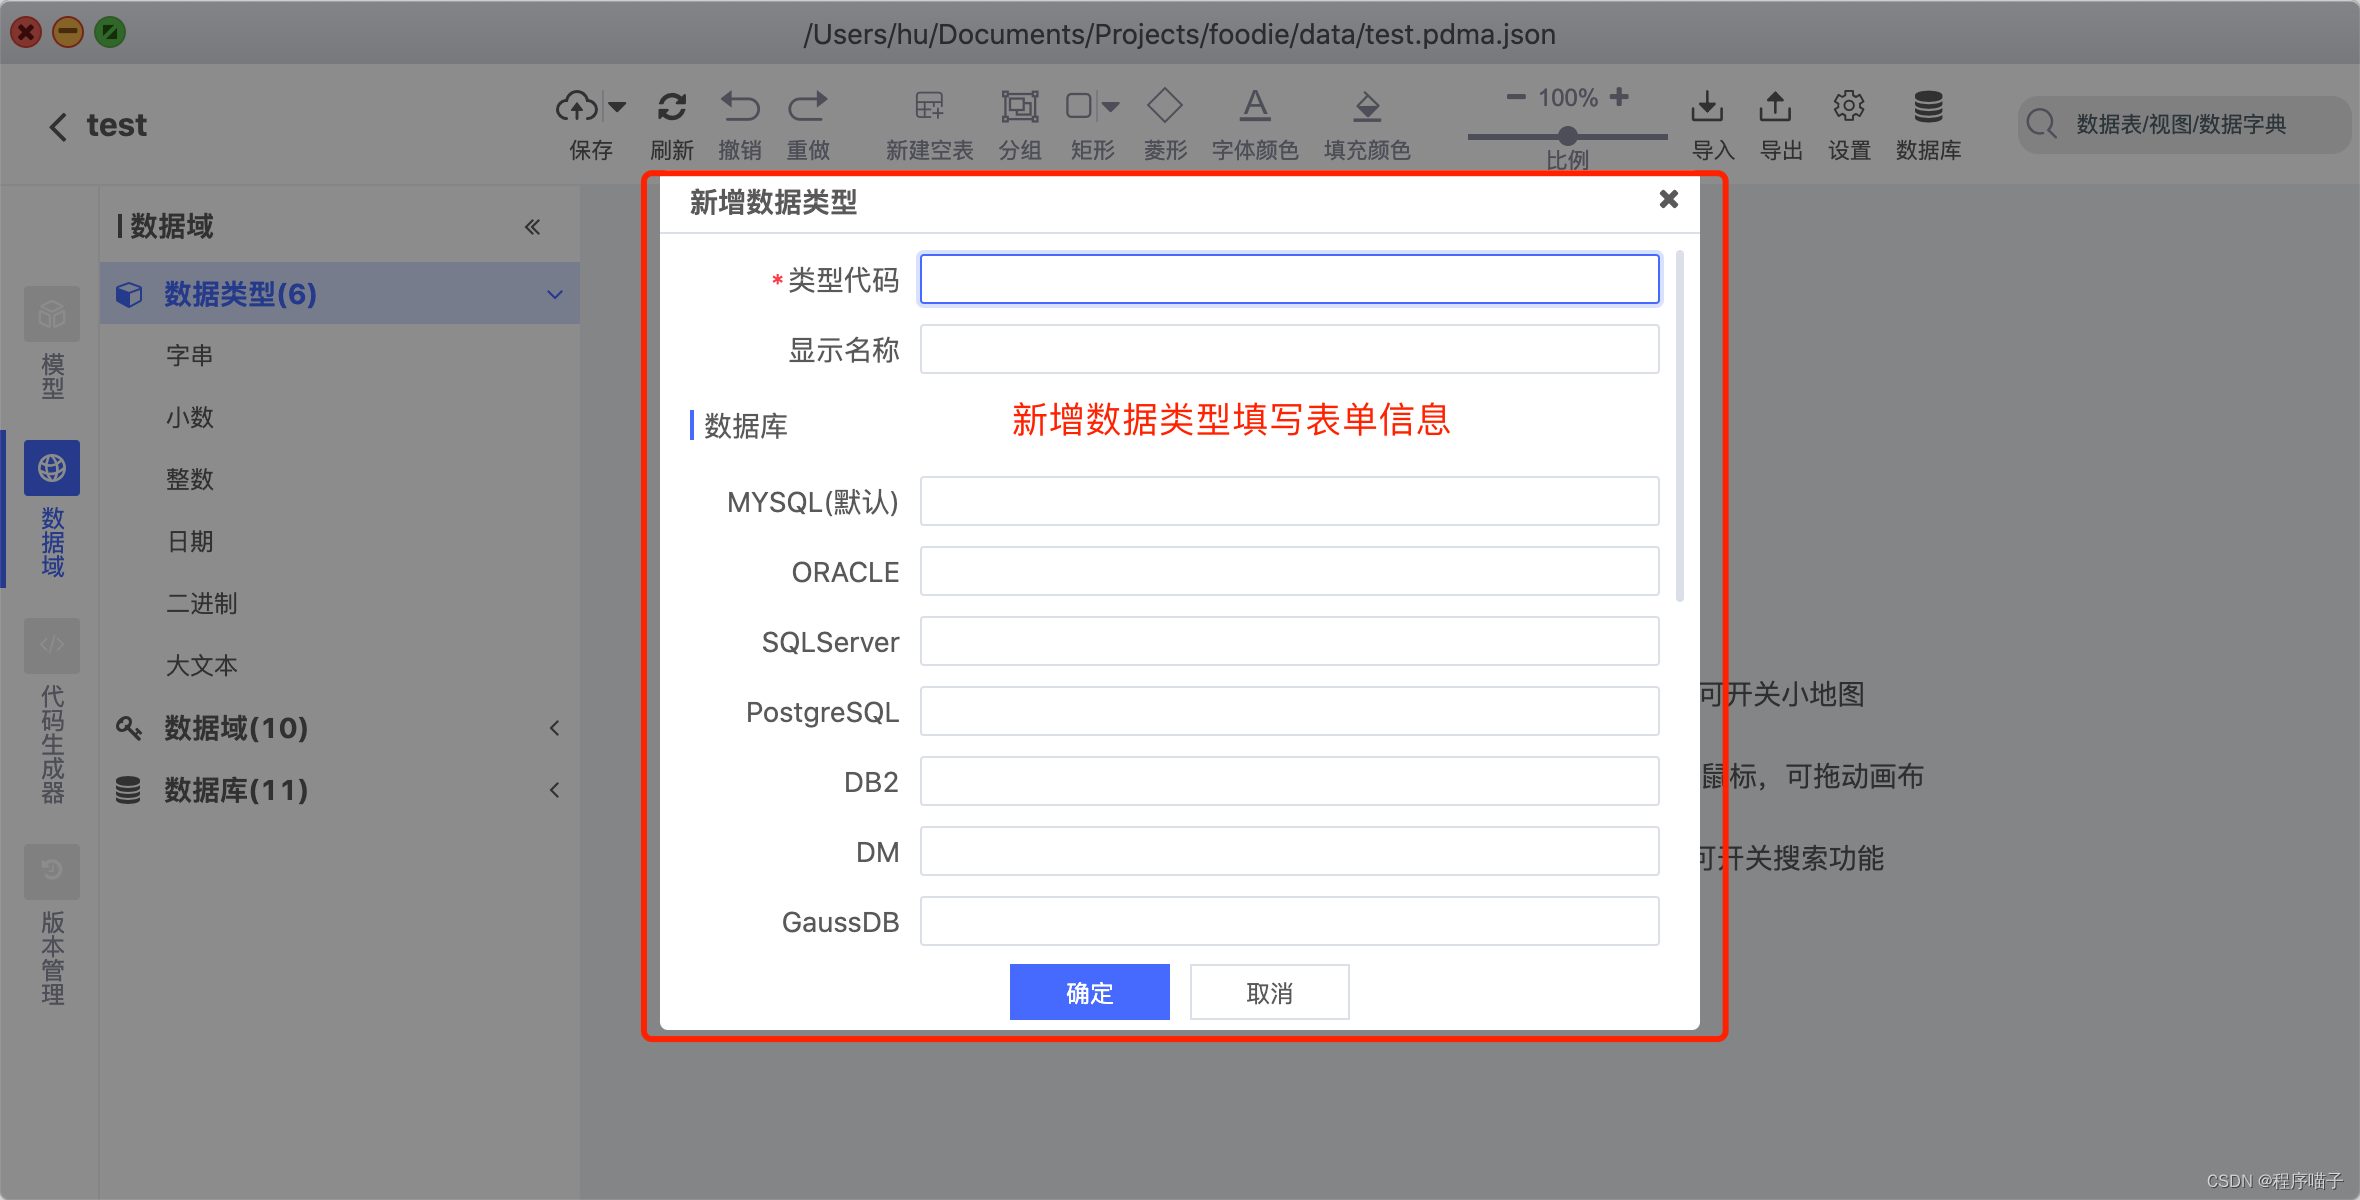
Task: Click the zoom out minus icon
Action: point(1516,97)
